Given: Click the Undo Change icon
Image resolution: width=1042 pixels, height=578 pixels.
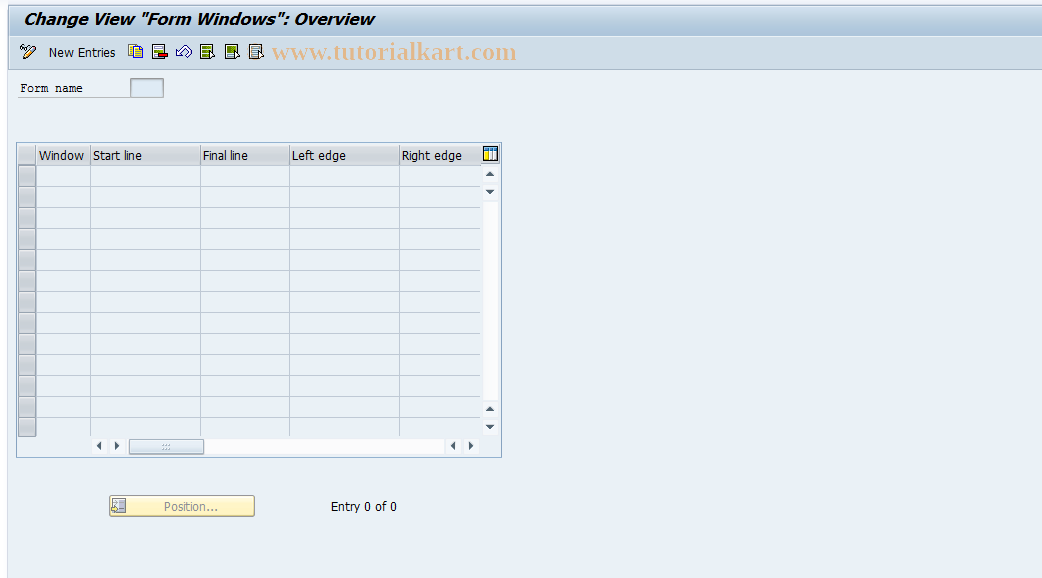Looking at the screenshot, I should [183, 52].
